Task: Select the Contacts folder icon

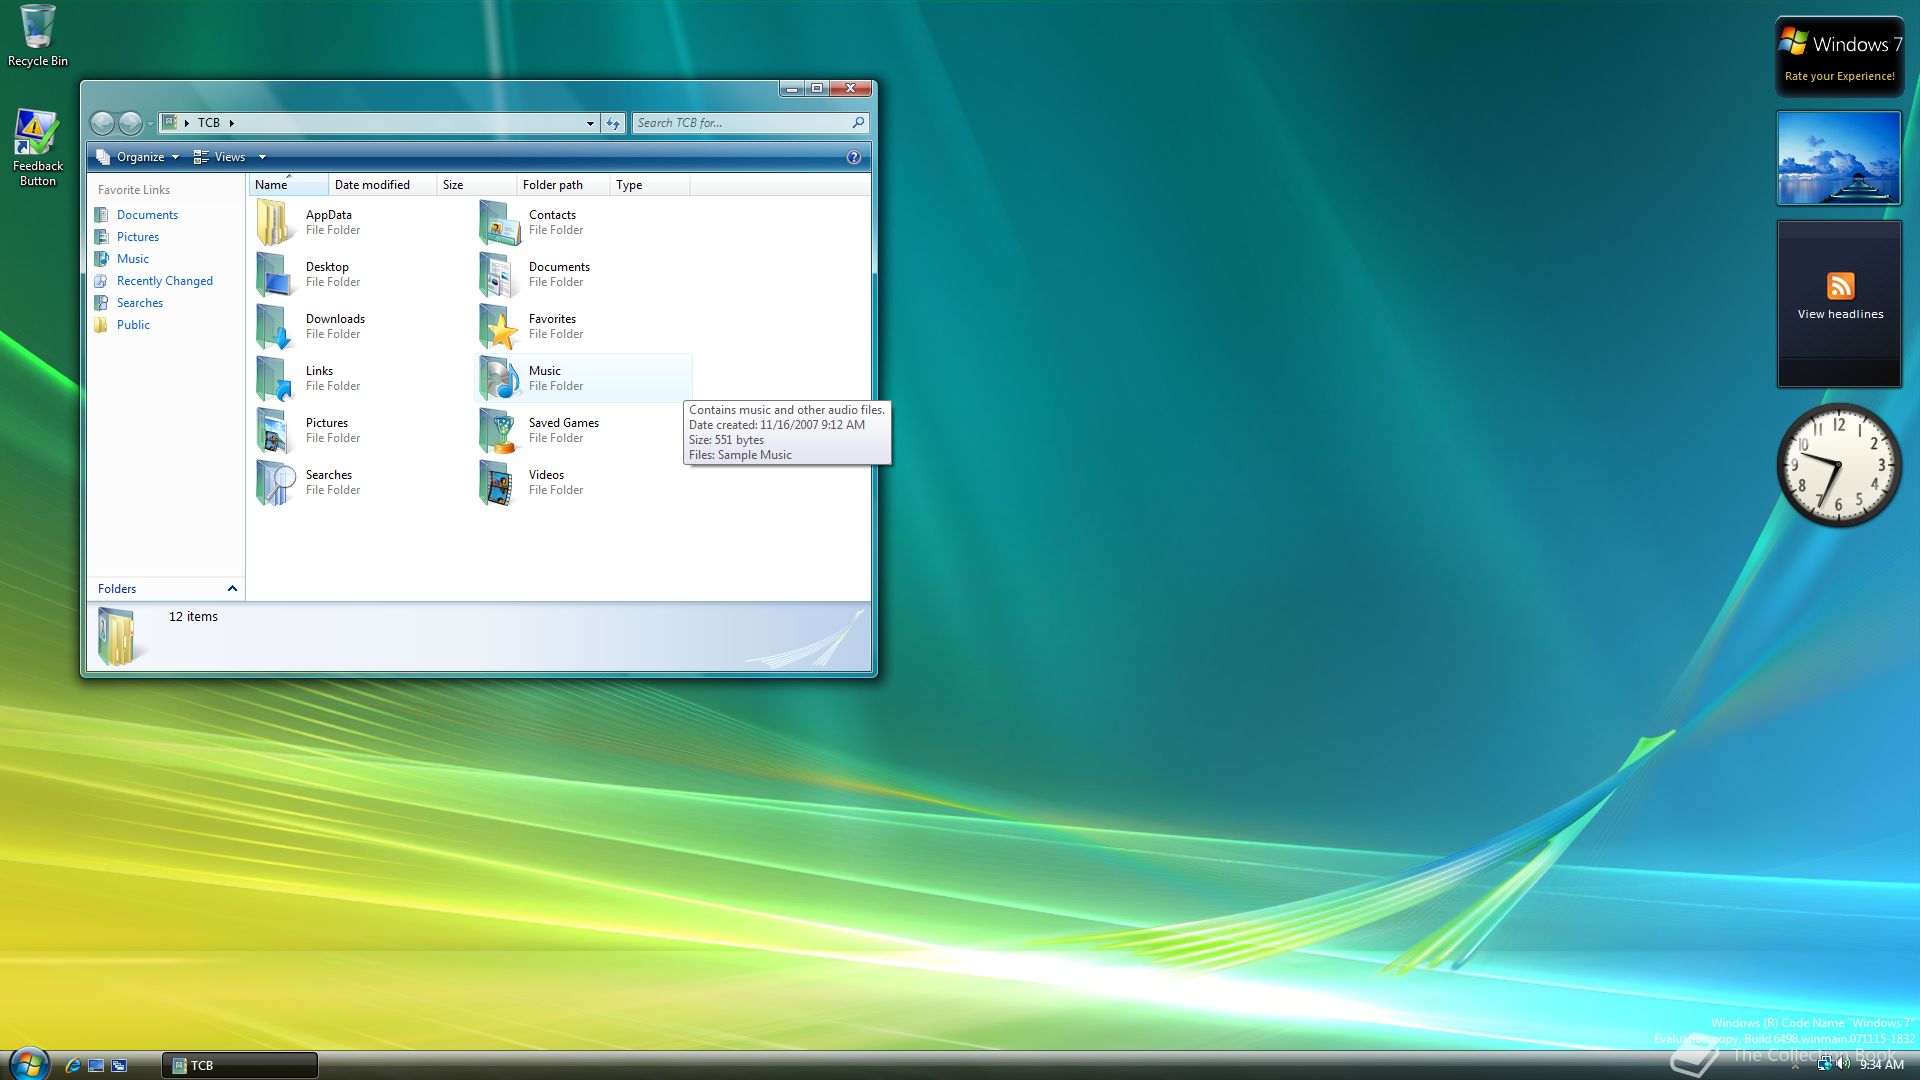Action: point(499,222)
